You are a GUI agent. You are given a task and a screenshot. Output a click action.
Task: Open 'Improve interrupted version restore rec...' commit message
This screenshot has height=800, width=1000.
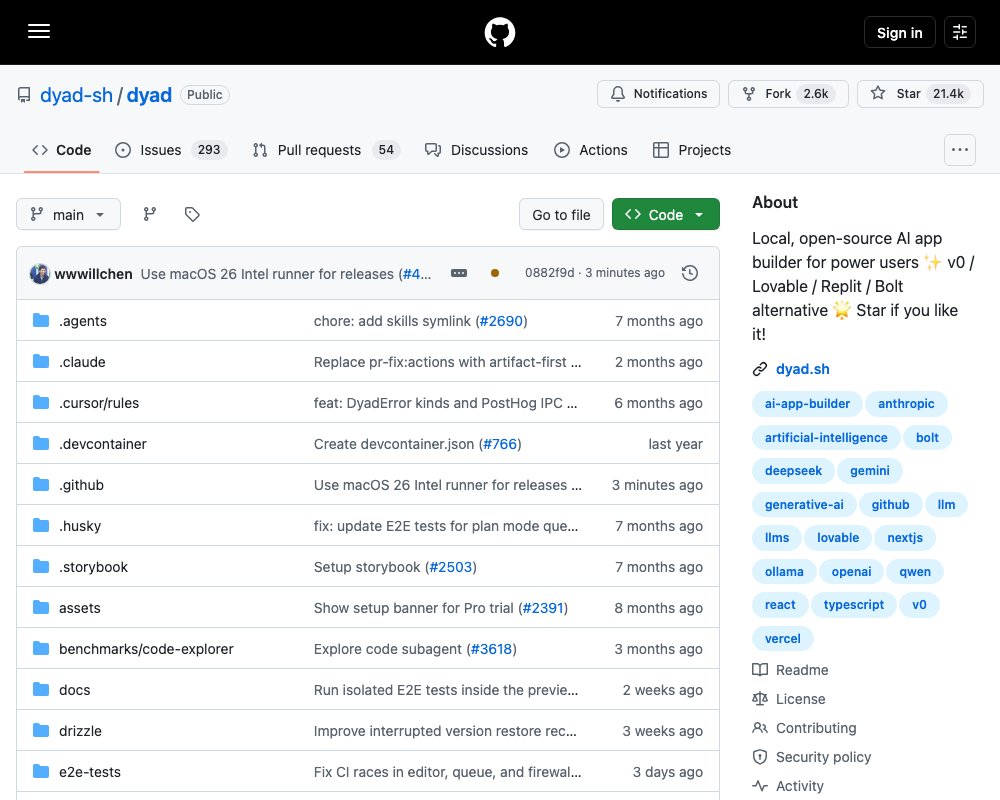tap(445, 730)
